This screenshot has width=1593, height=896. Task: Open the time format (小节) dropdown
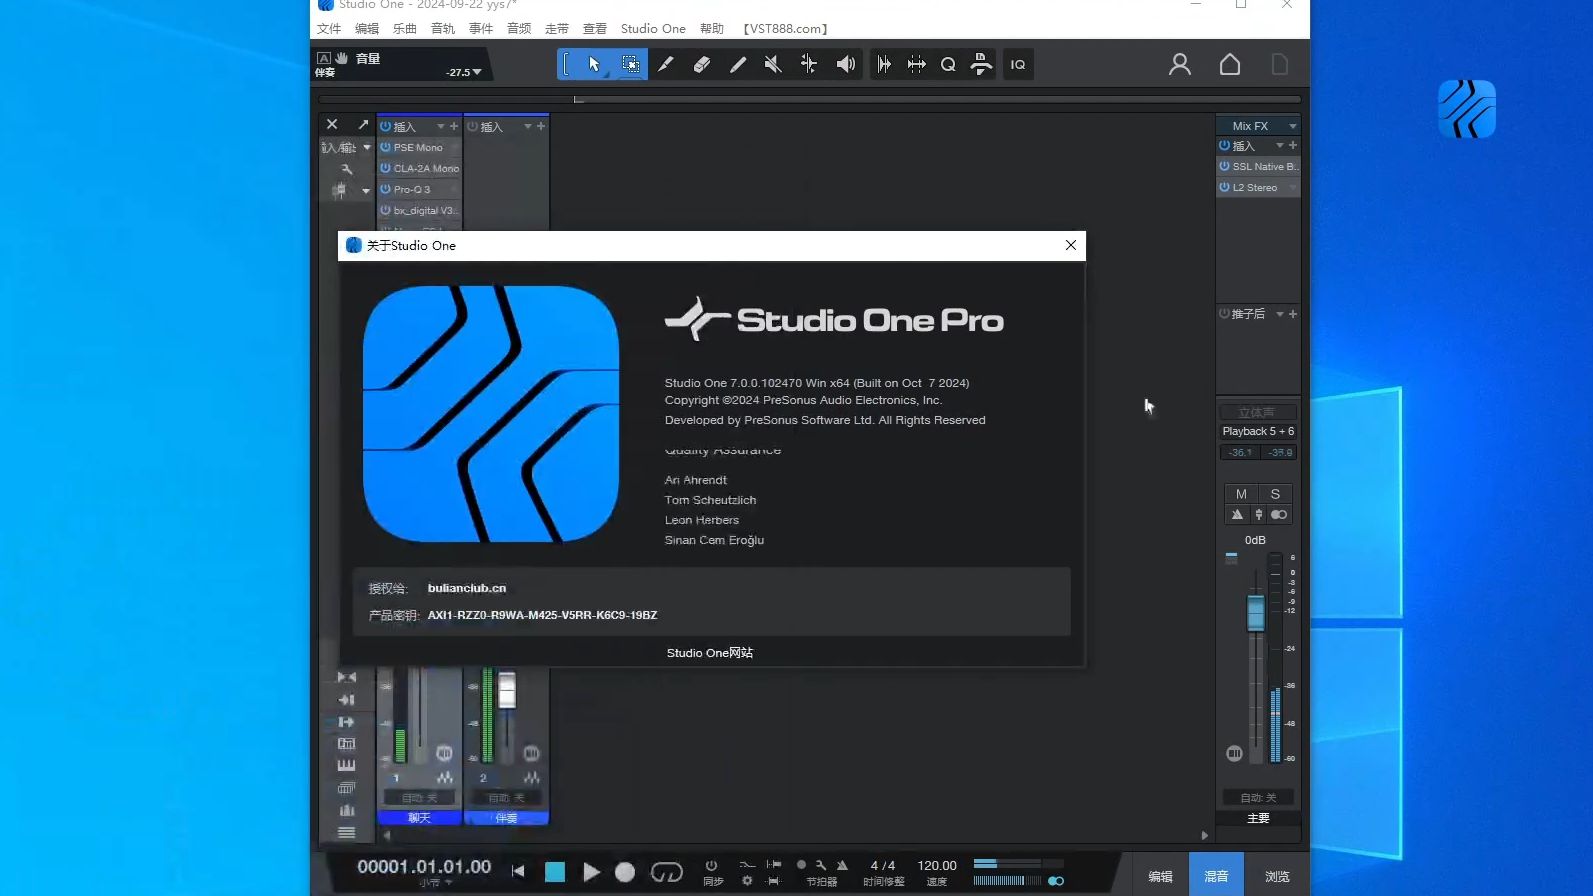point(435,882)
